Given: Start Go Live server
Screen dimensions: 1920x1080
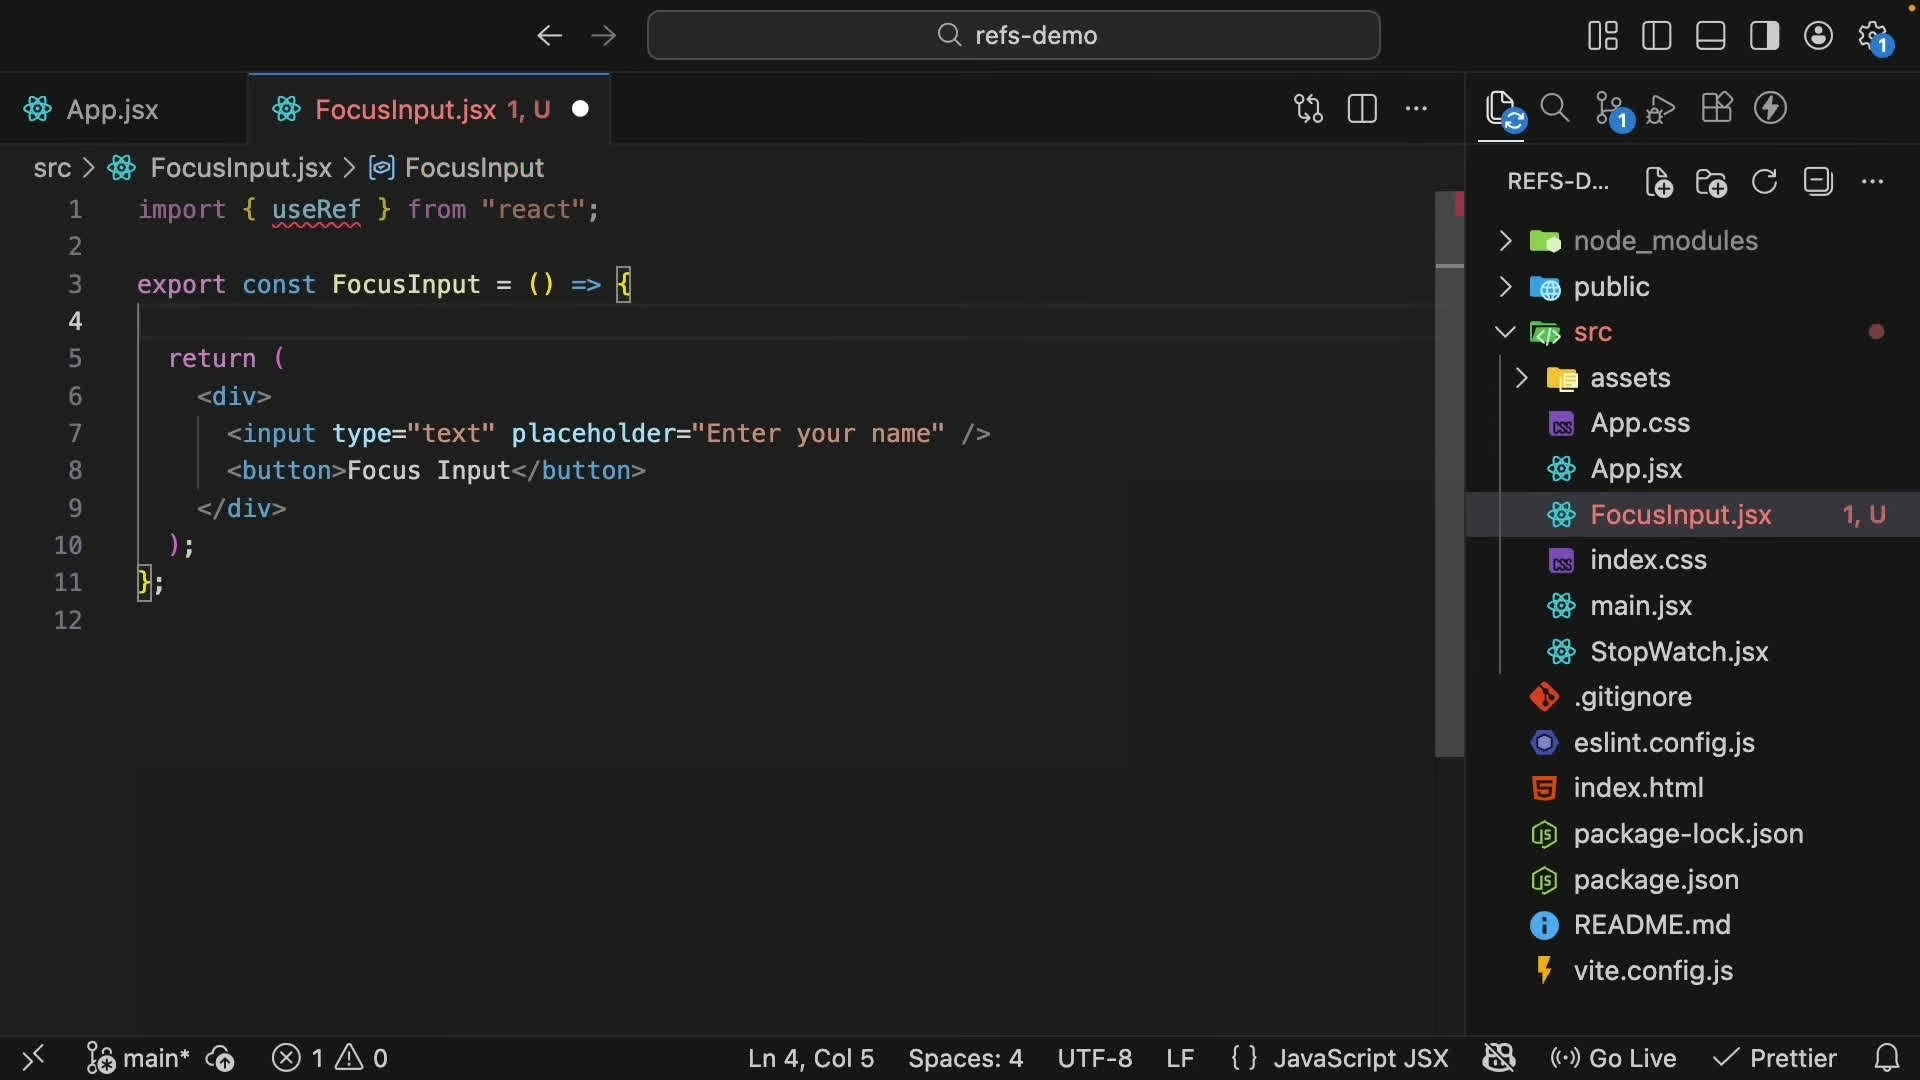Looking at the screenshot, I should [x=1613, y=1058].
